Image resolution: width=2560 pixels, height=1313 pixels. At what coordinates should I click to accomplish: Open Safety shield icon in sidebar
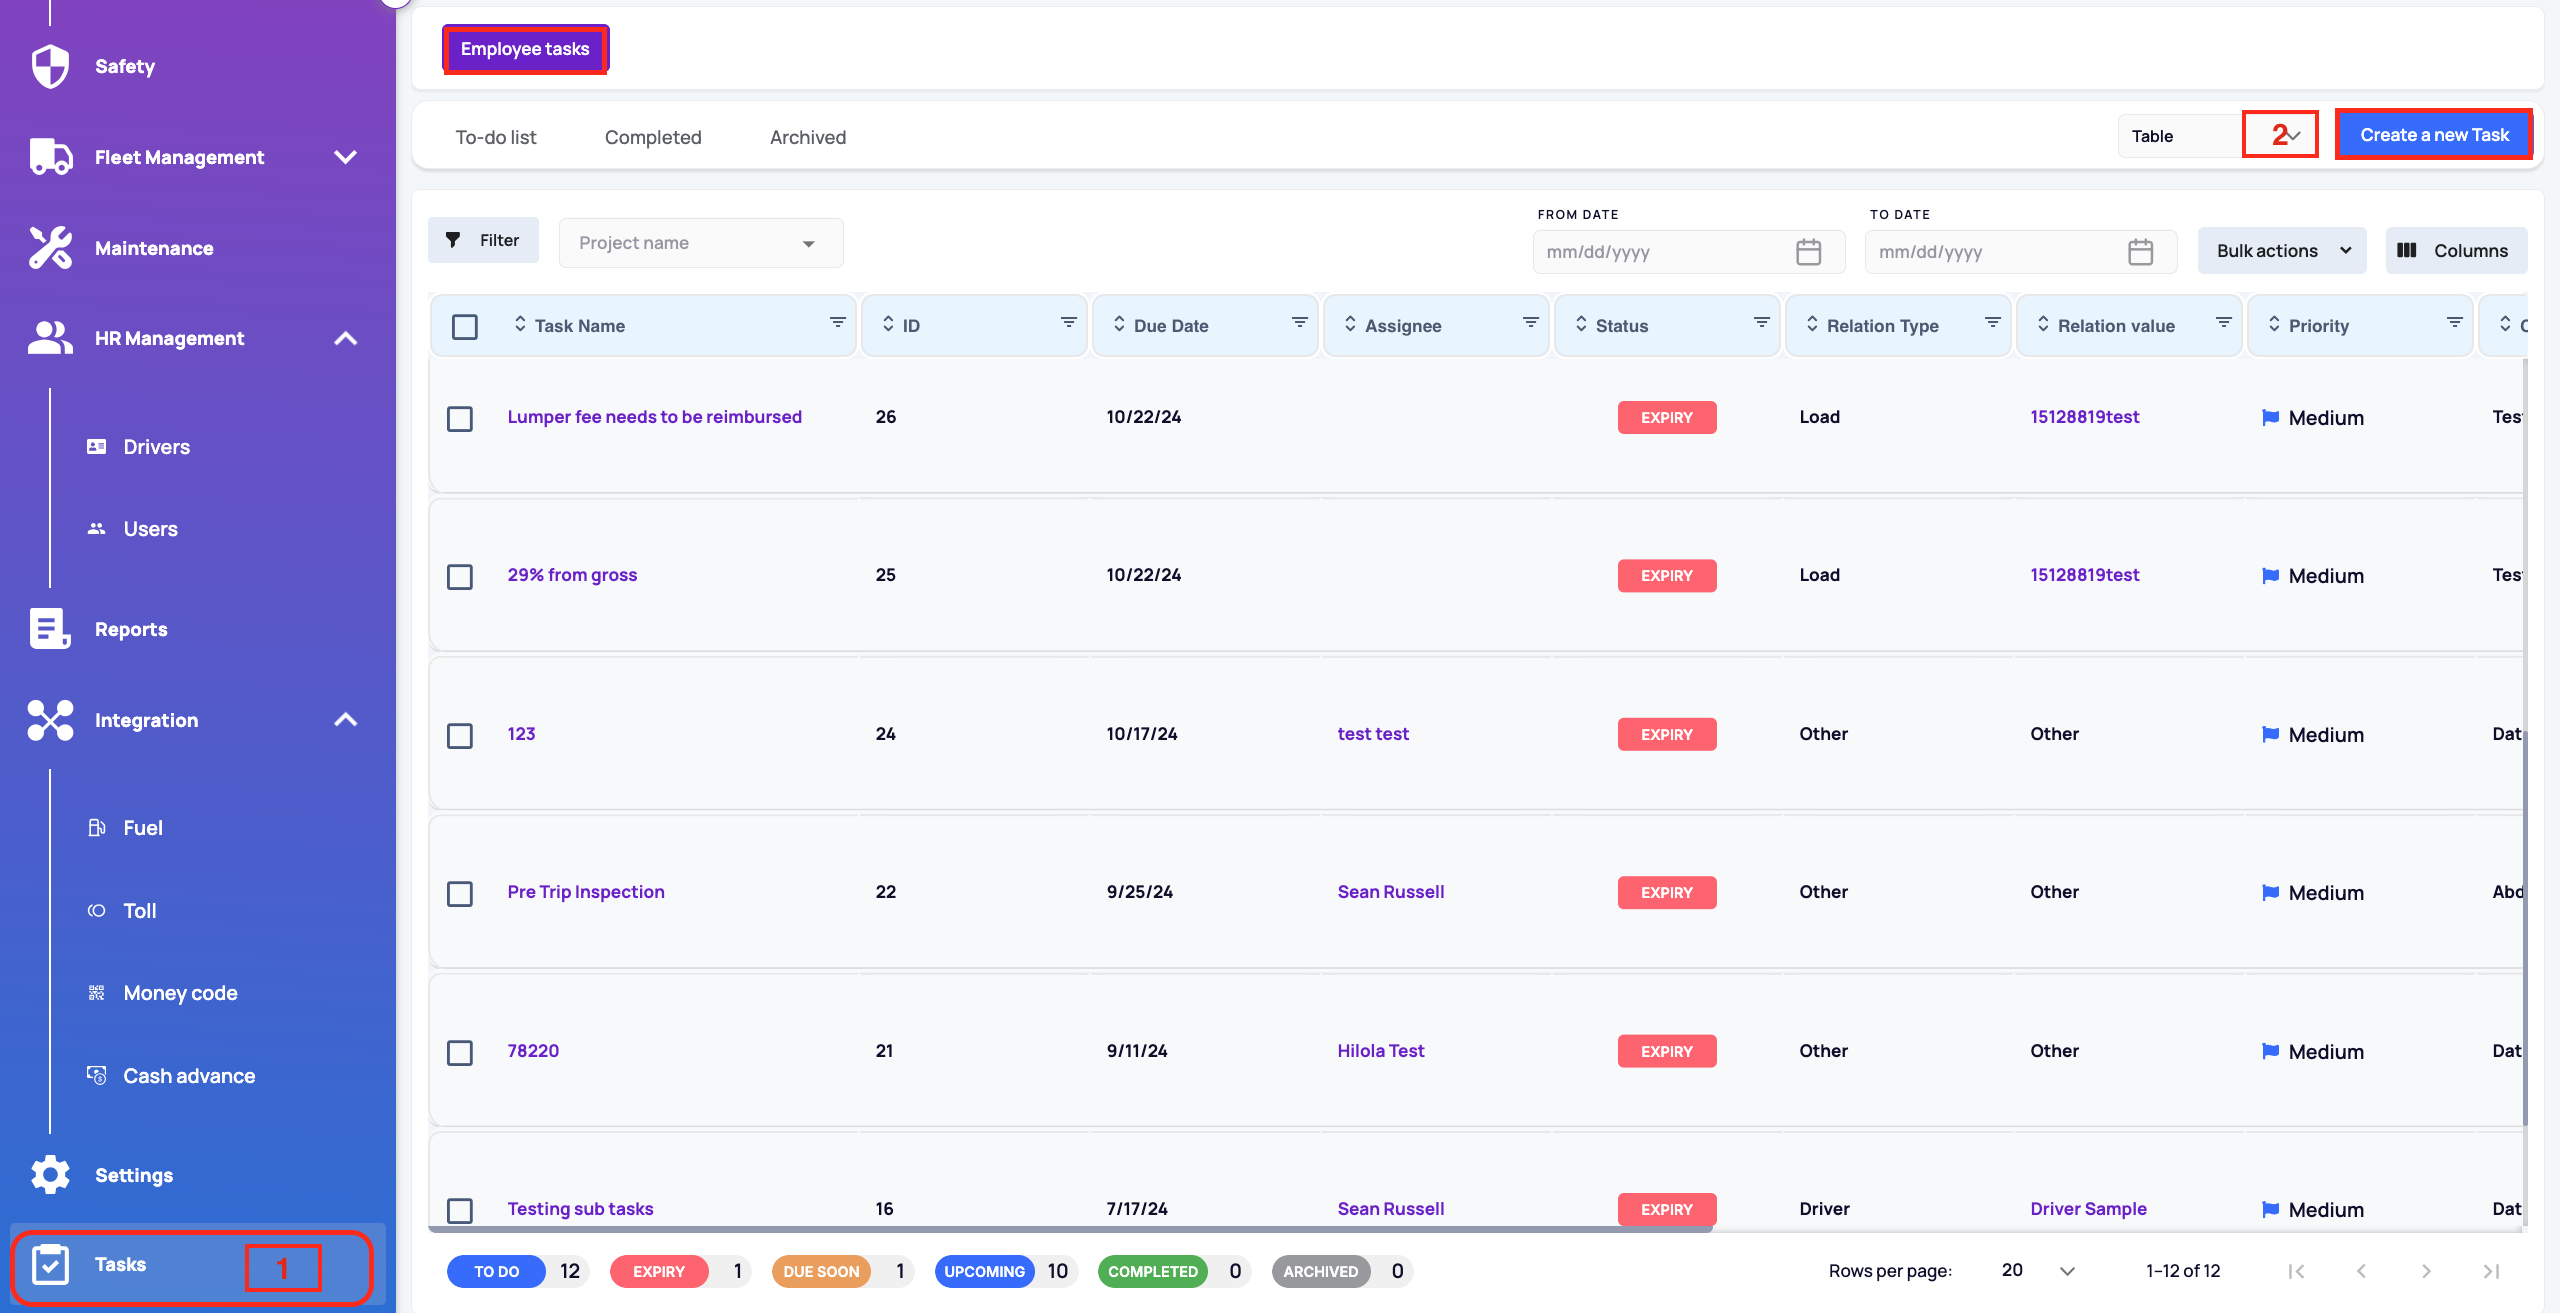(50, 66)
